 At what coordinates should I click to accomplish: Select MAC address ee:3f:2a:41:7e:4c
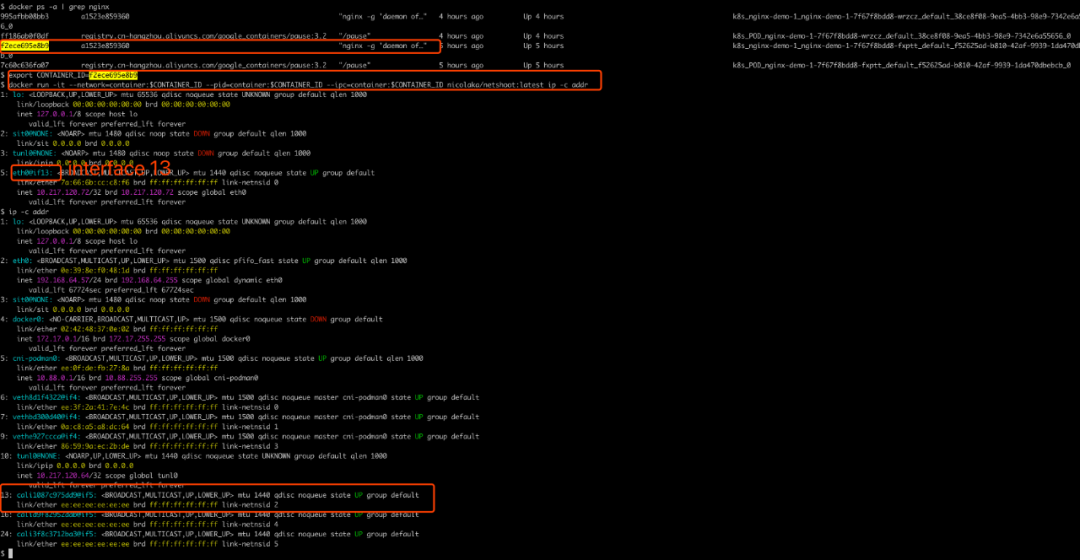96,407
